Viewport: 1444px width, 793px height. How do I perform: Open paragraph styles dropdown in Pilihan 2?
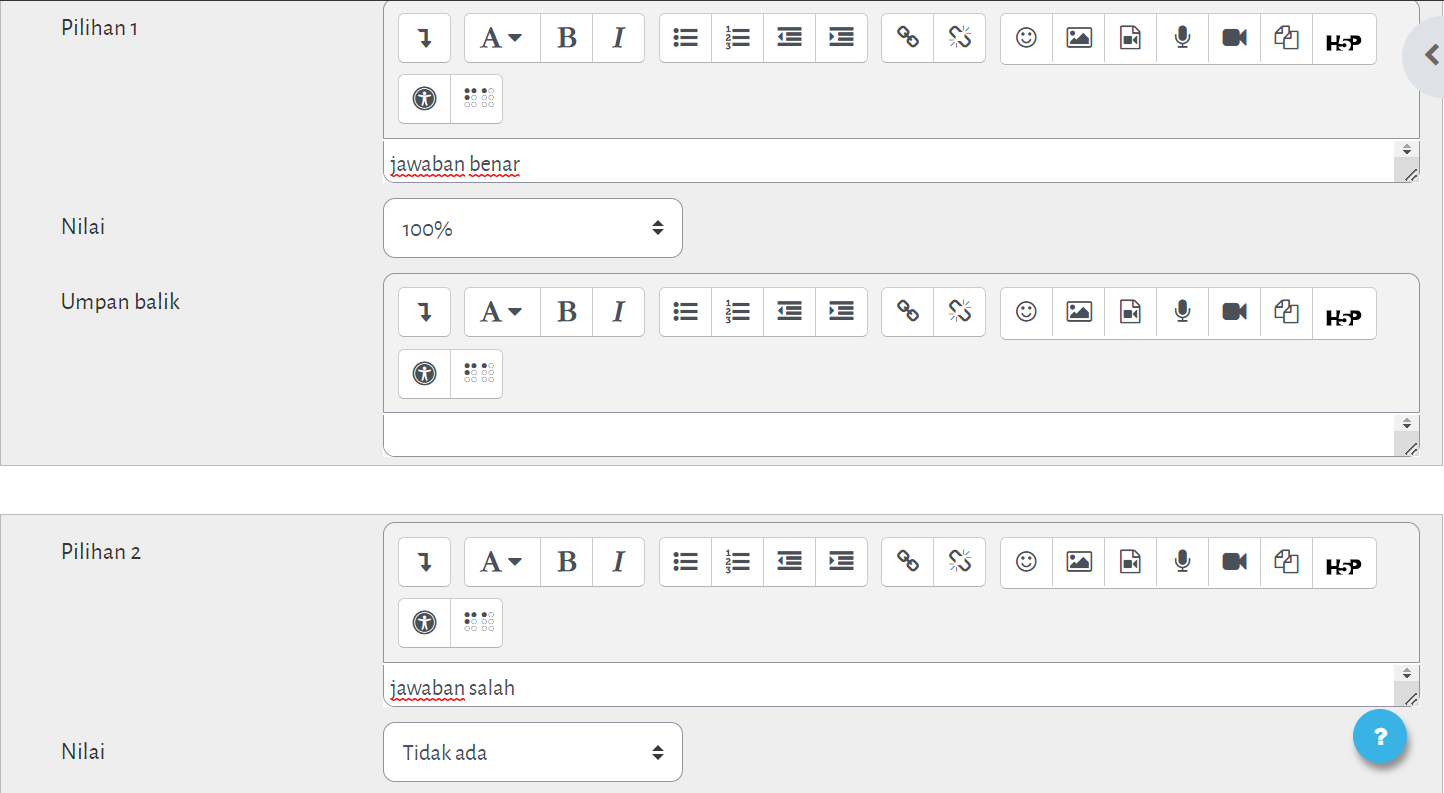tap(502, 562)
